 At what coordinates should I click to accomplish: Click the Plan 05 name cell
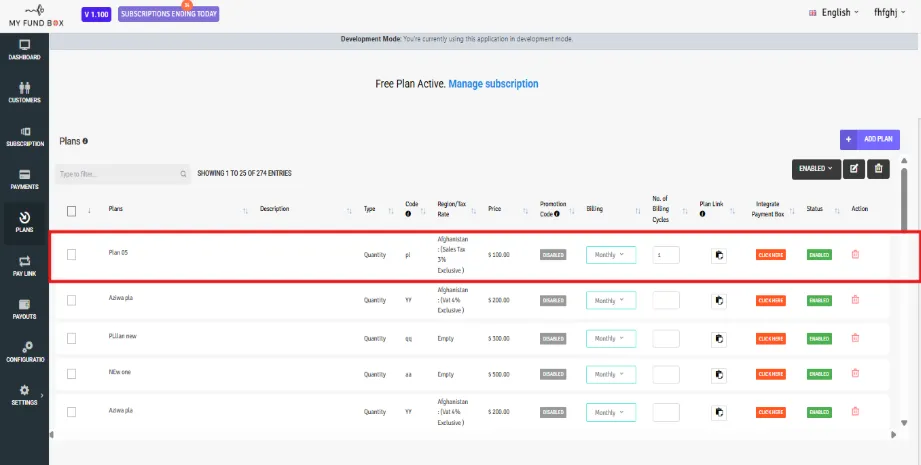point(118,253)
